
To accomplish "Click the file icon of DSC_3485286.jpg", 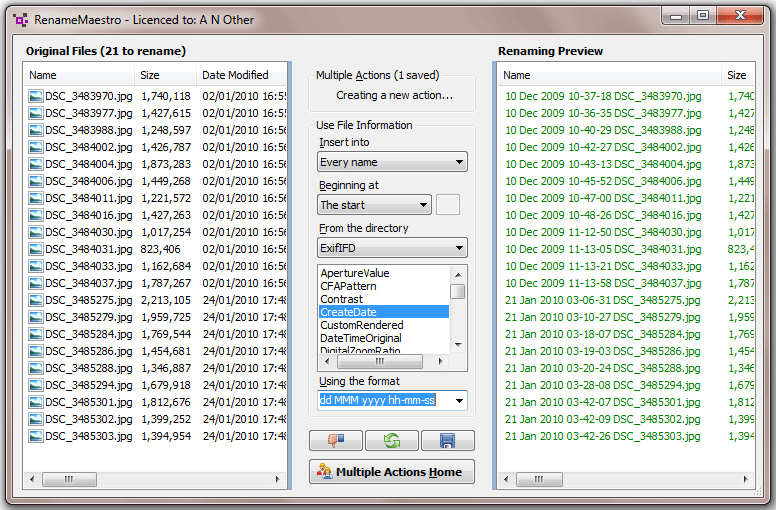I will [36, 352].
